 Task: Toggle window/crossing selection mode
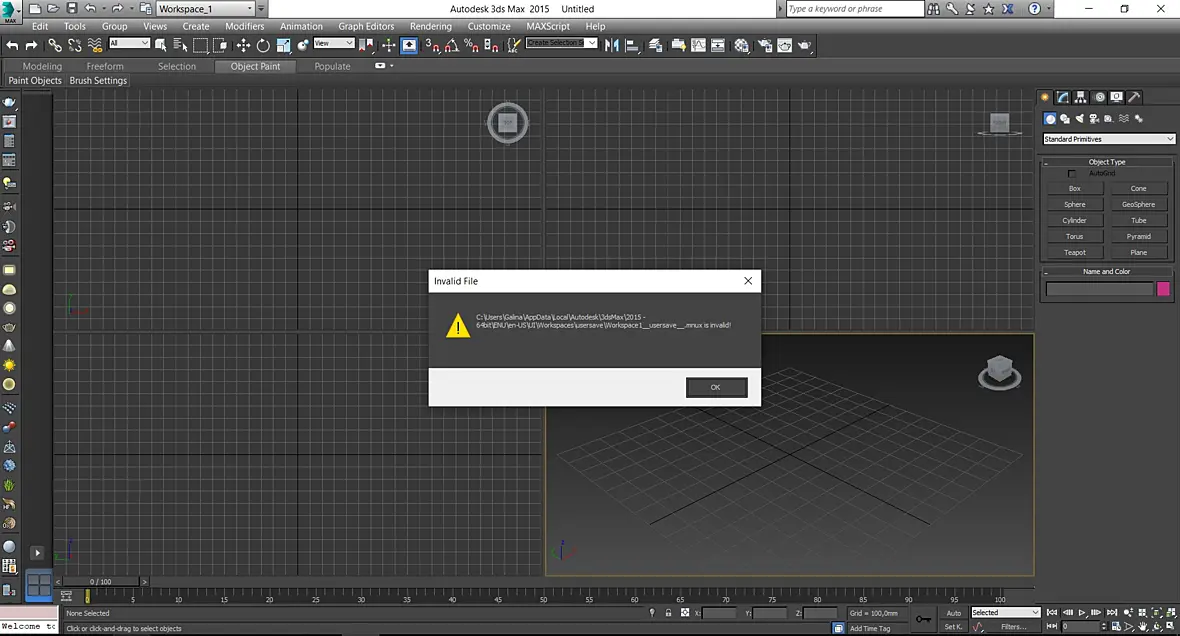220,45
